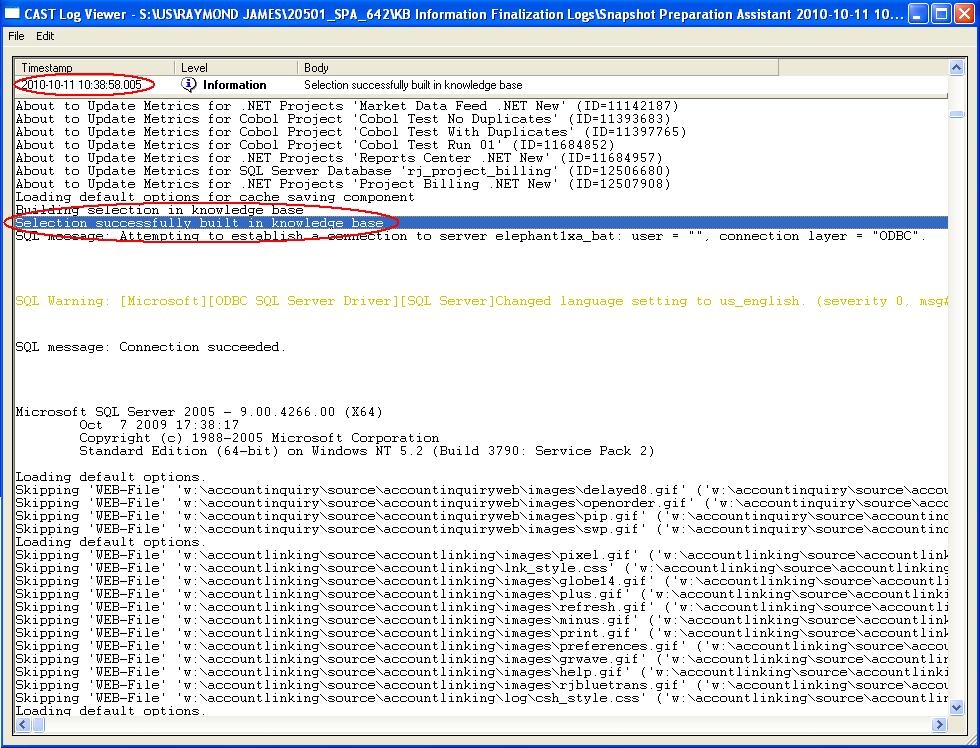Image resolution: width=980 pixels, height=748 pixels.
Task: Click the Information level icon
Action: (189, 84)
